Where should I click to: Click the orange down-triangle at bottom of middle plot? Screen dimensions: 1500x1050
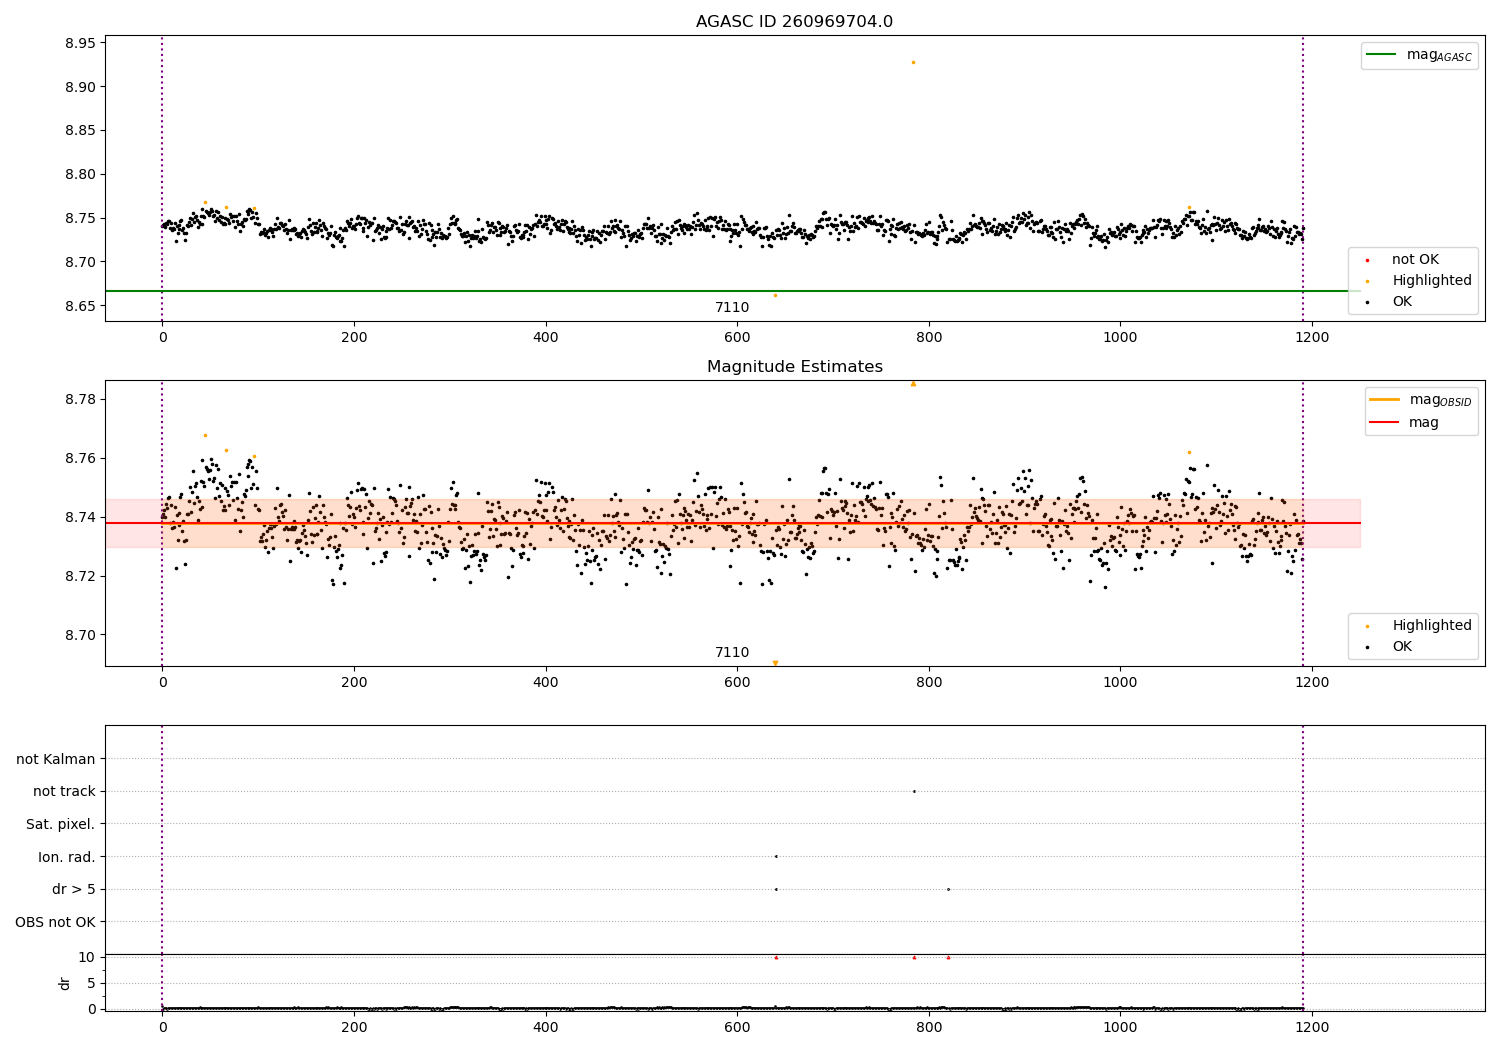pyautogui.click(x=775, y=663)
